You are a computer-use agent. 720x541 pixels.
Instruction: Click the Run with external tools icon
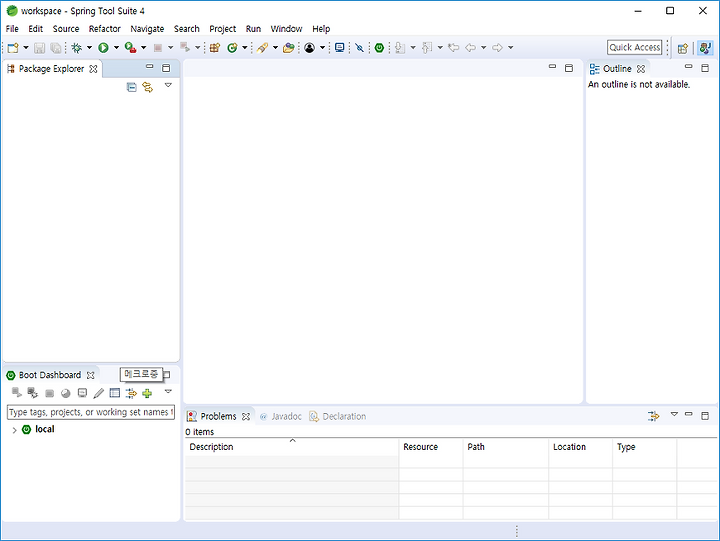[x=130, y=47]
